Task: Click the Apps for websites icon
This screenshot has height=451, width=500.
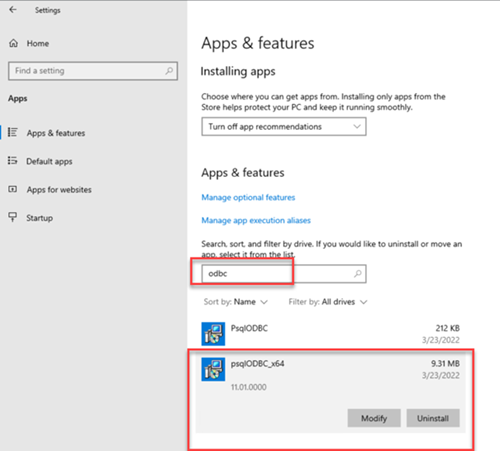Action: (x=13, y=189)
